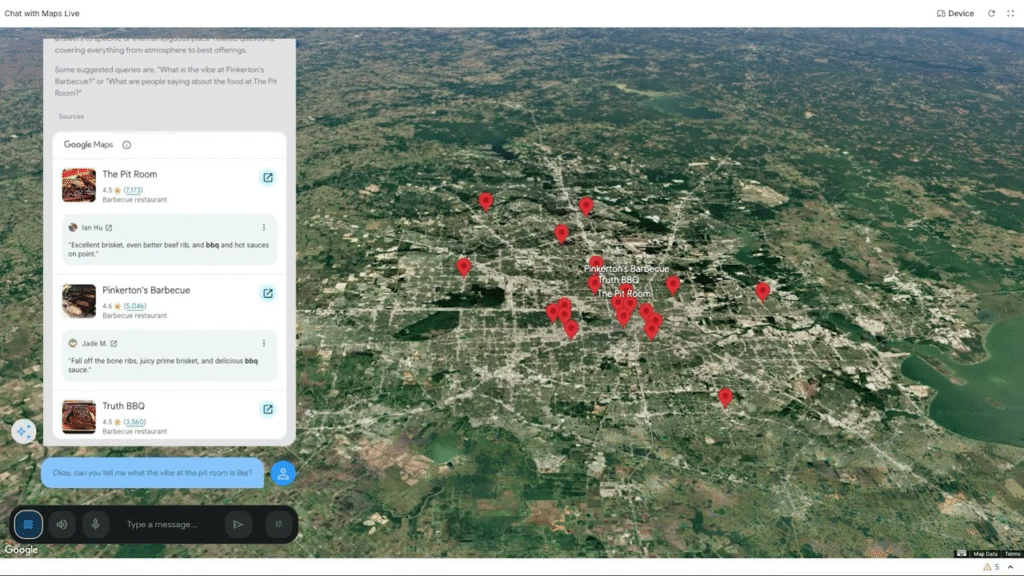Viewport: 1024px width, 576px height.
Task: Open options menu on Ian Hu's review
Action: (x=264, y=228)
